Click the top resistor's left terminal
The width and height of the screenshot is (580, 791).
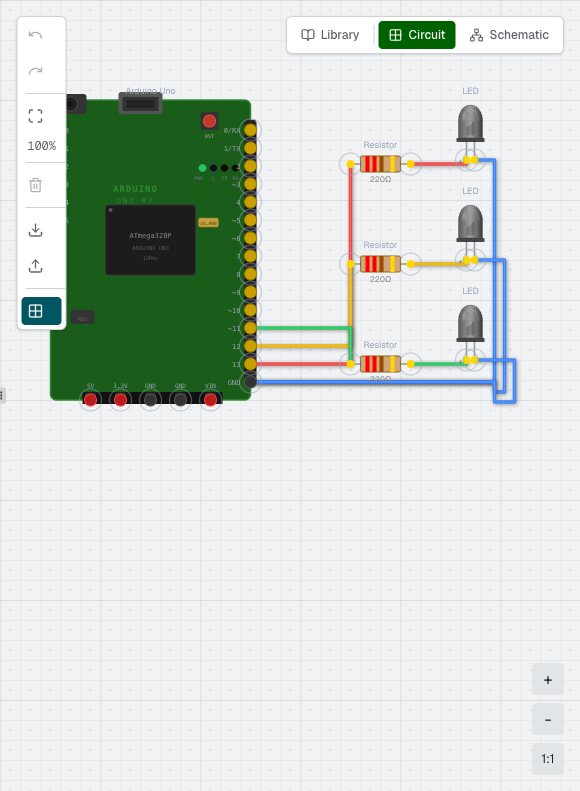tap(351, 164)
